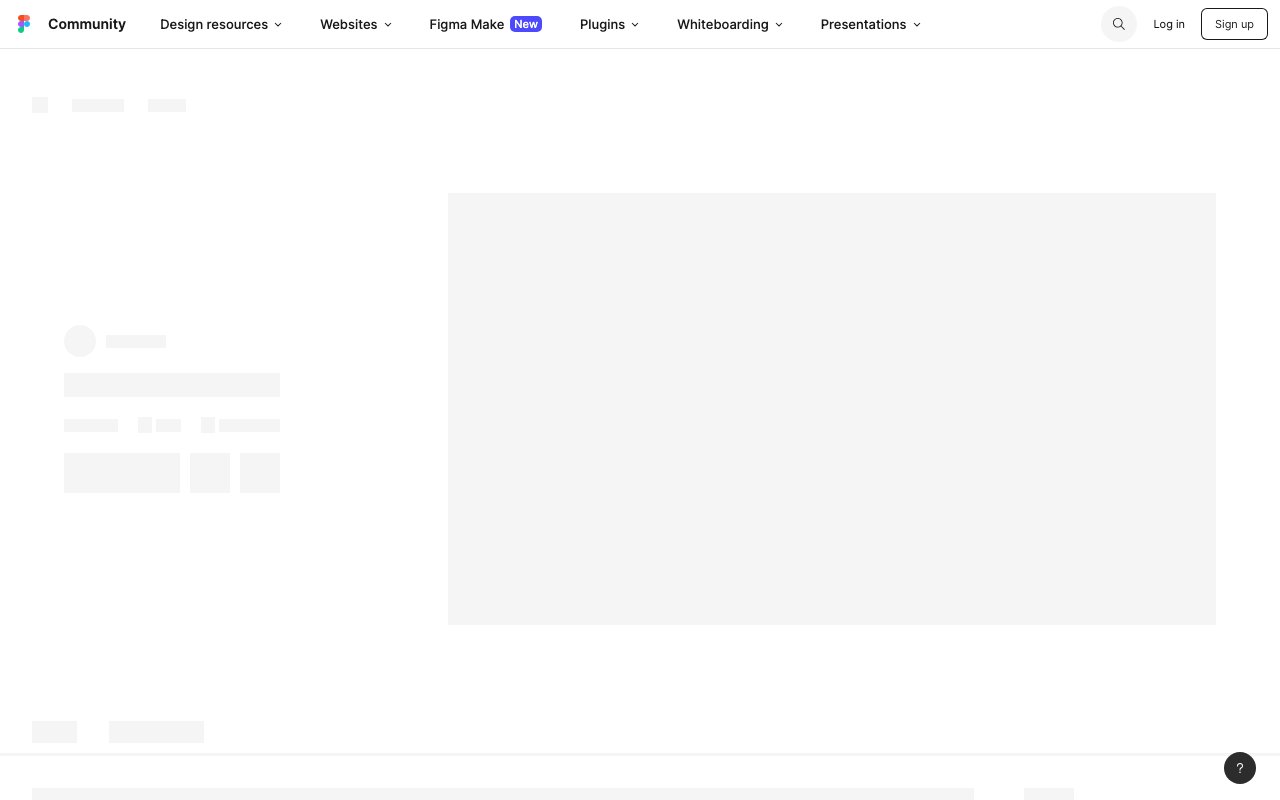Expand the Presentations dropdown

pyautogui.click(x=916, y=25)
